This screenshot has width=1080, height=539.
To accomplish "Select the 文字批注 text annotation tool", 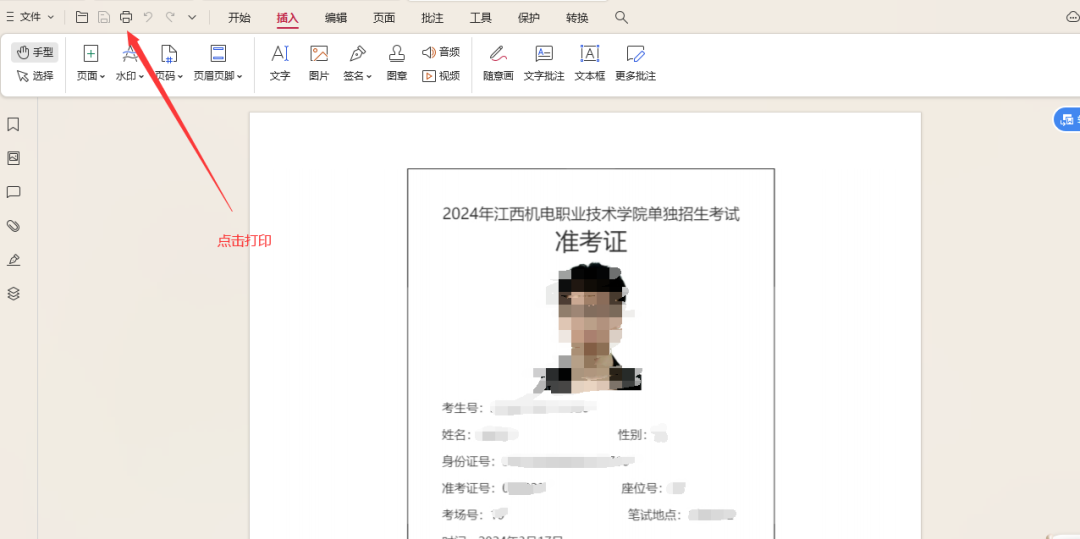I will (x=544, y=63).
